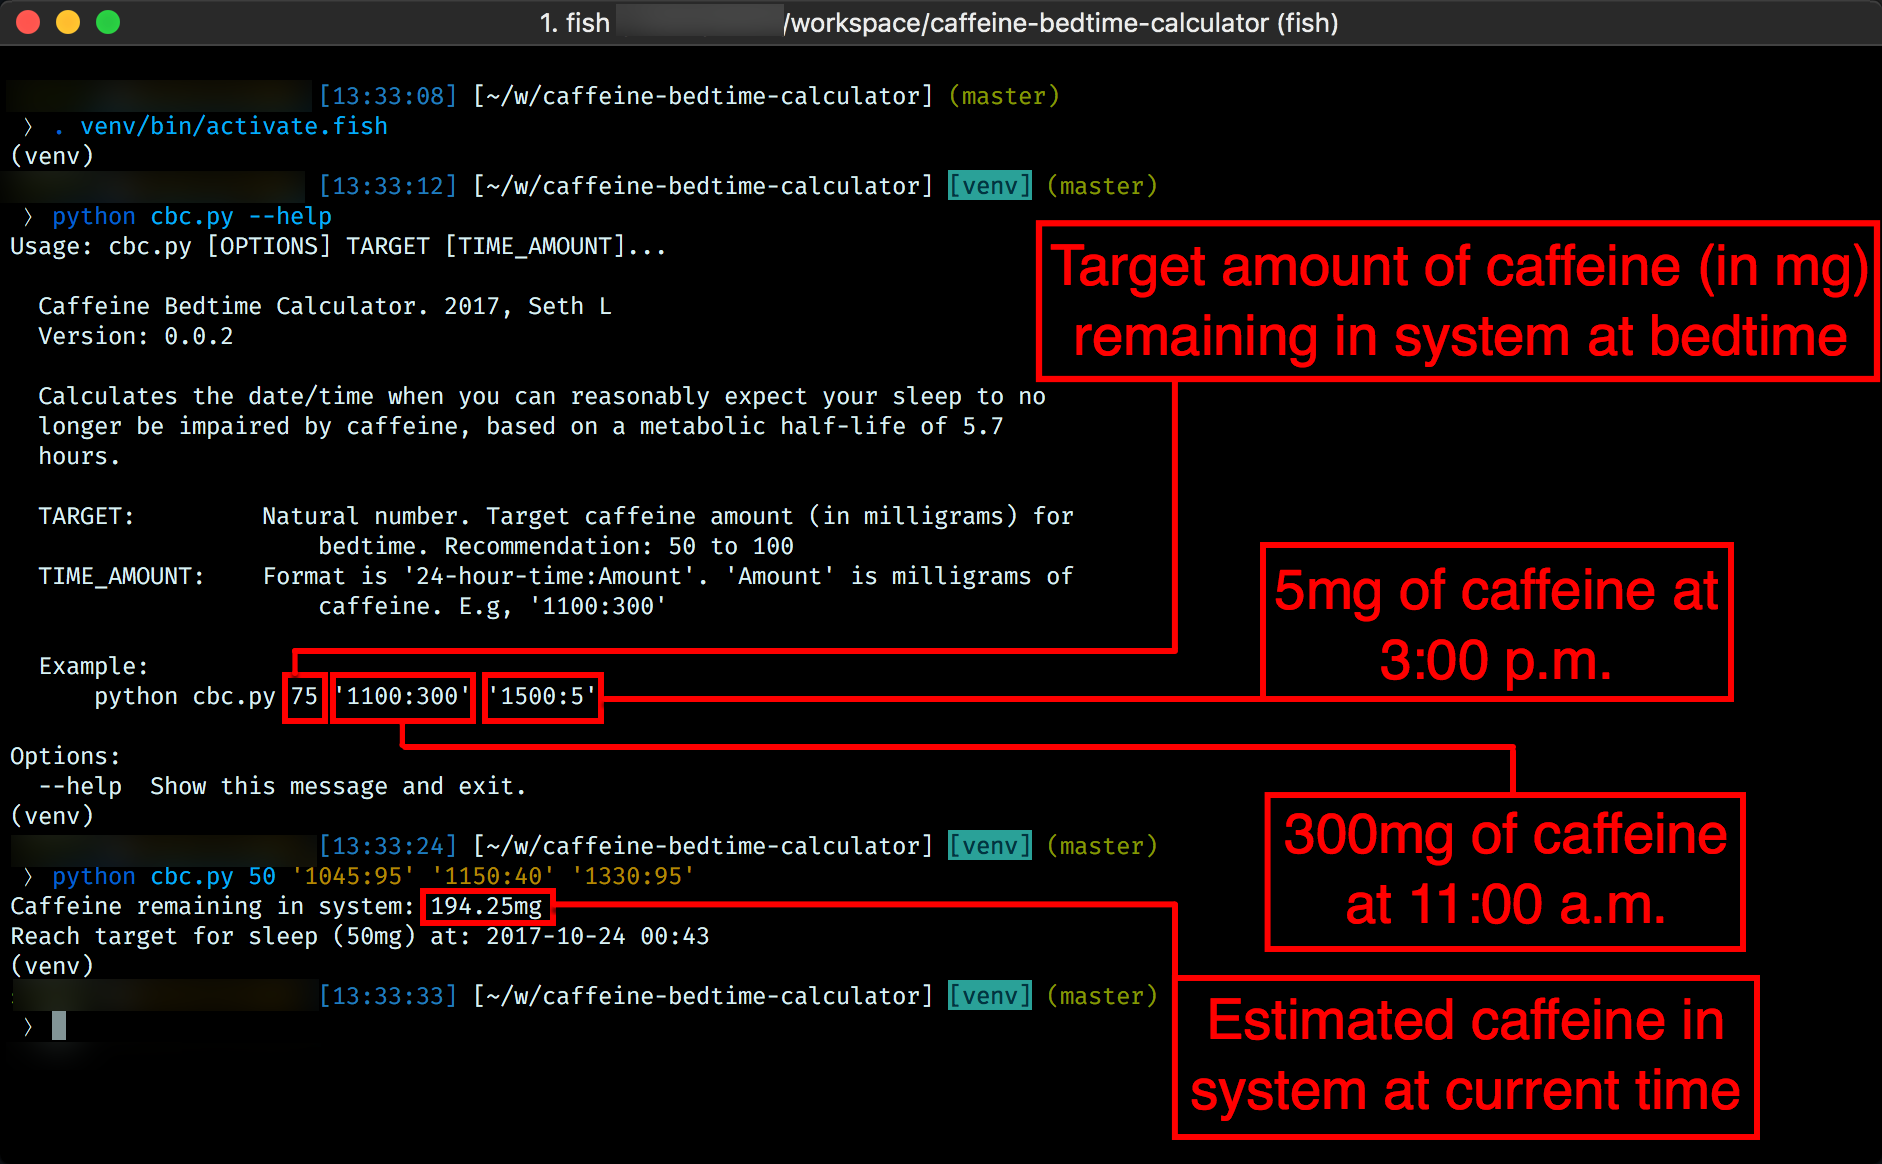Viewport: 1882px width, 1164px height.
Task: Click the venv/bin/activate.fish command text
Action: click(233, 126)
